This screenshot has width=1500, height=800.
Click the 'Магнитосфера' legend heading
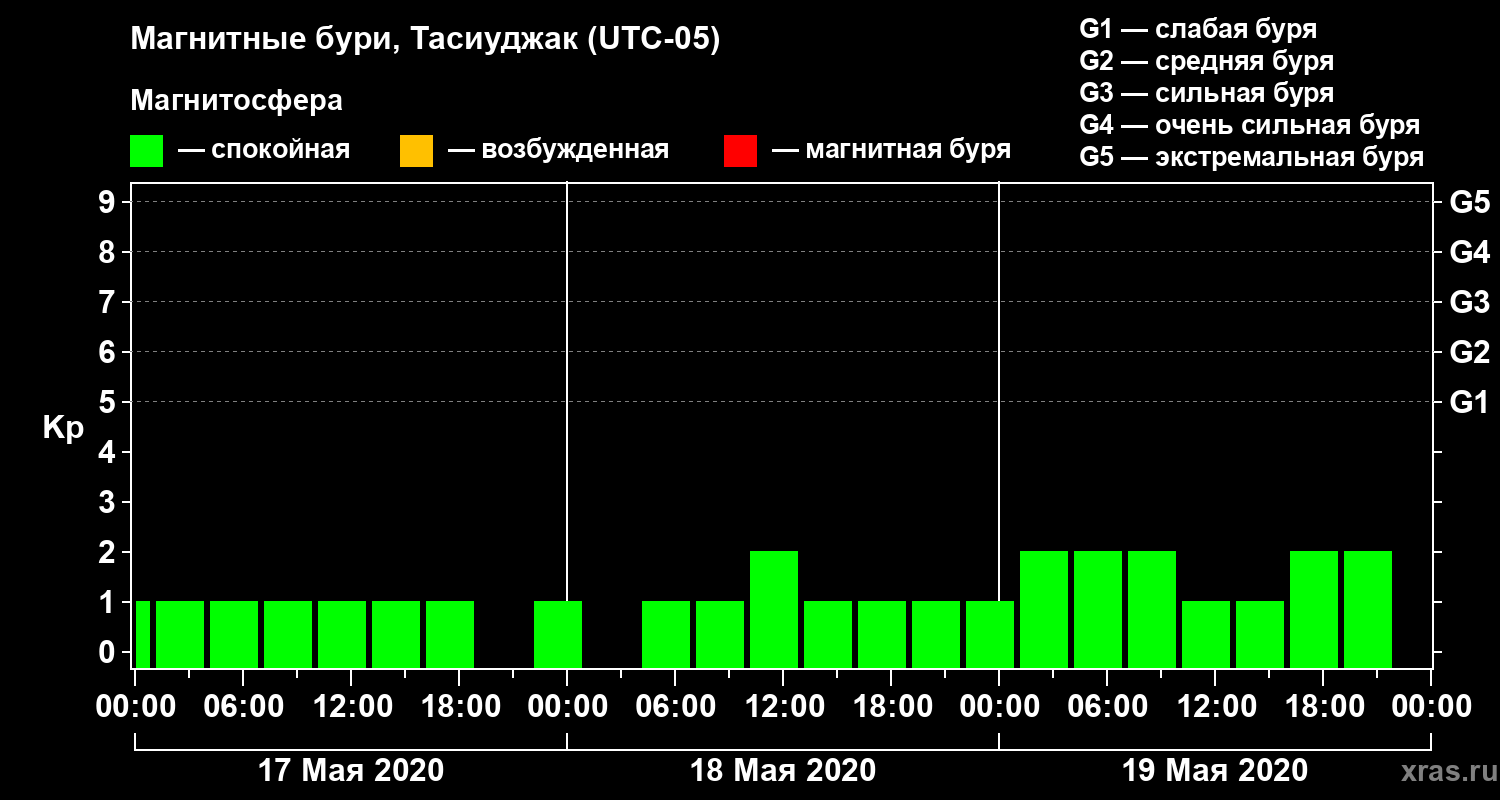point(236,101)
